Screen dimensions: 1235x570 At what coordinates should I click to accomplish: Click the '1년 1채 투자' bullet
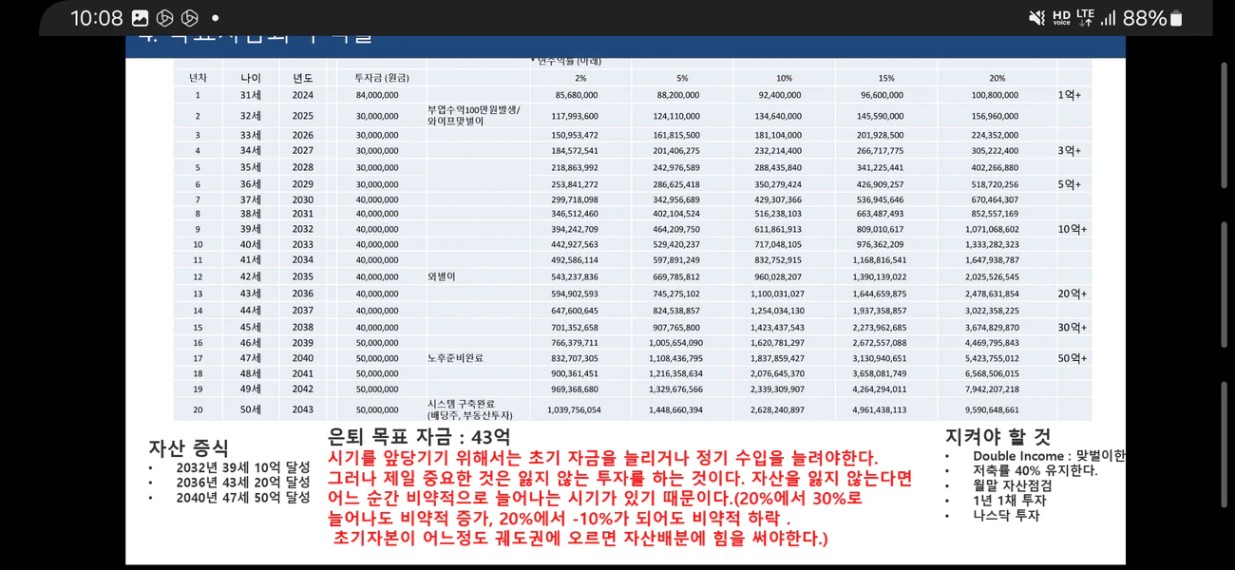[1009, 501]
